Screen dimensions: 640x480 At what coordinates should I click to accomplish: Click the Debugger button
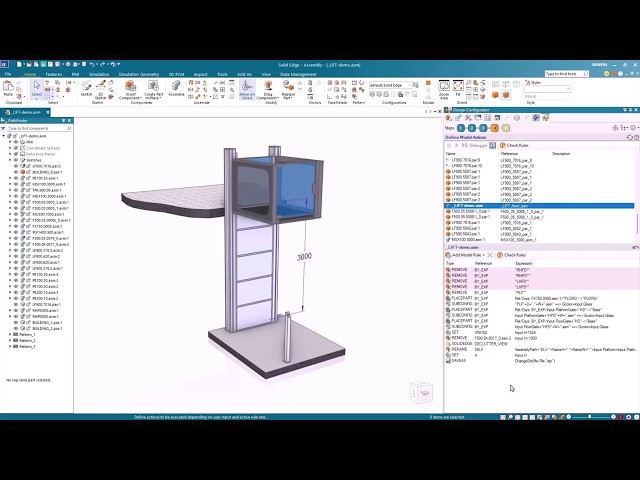(478, 145)
